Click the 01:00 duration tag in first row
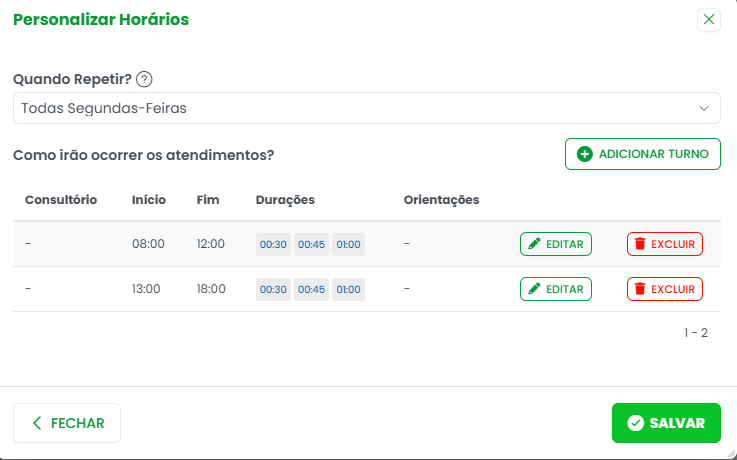This screenshot has width=737, height=460. pyautogui.click(x=348, y=244)
